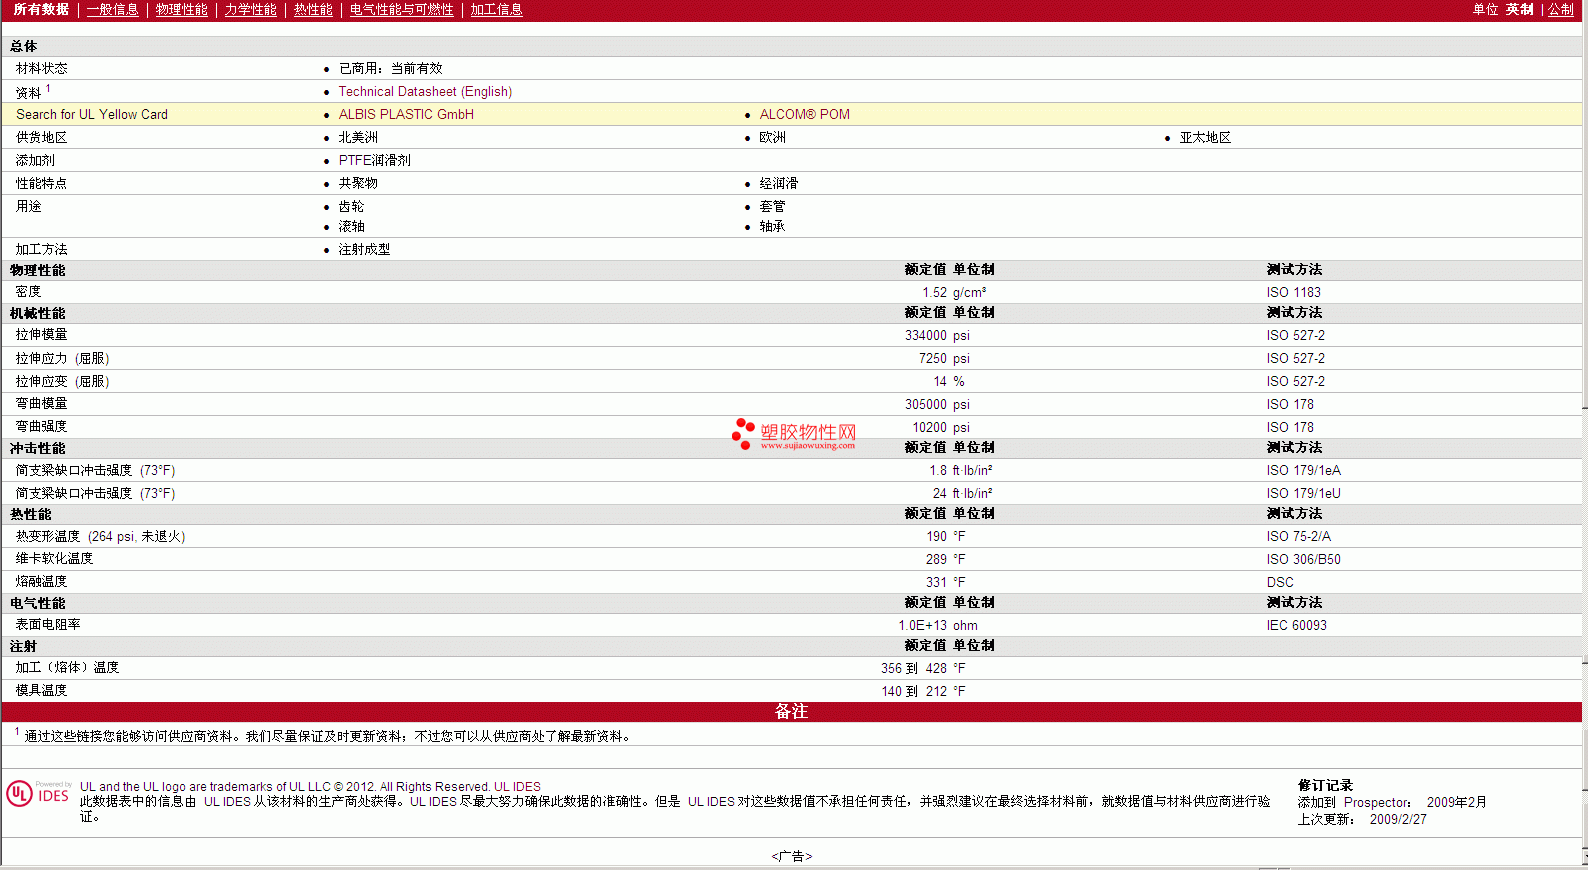The height and width of the screenshot is (870, 1588).
Task: Click the ISO 179/1eU test method
Action: (x=1303, y=493)
